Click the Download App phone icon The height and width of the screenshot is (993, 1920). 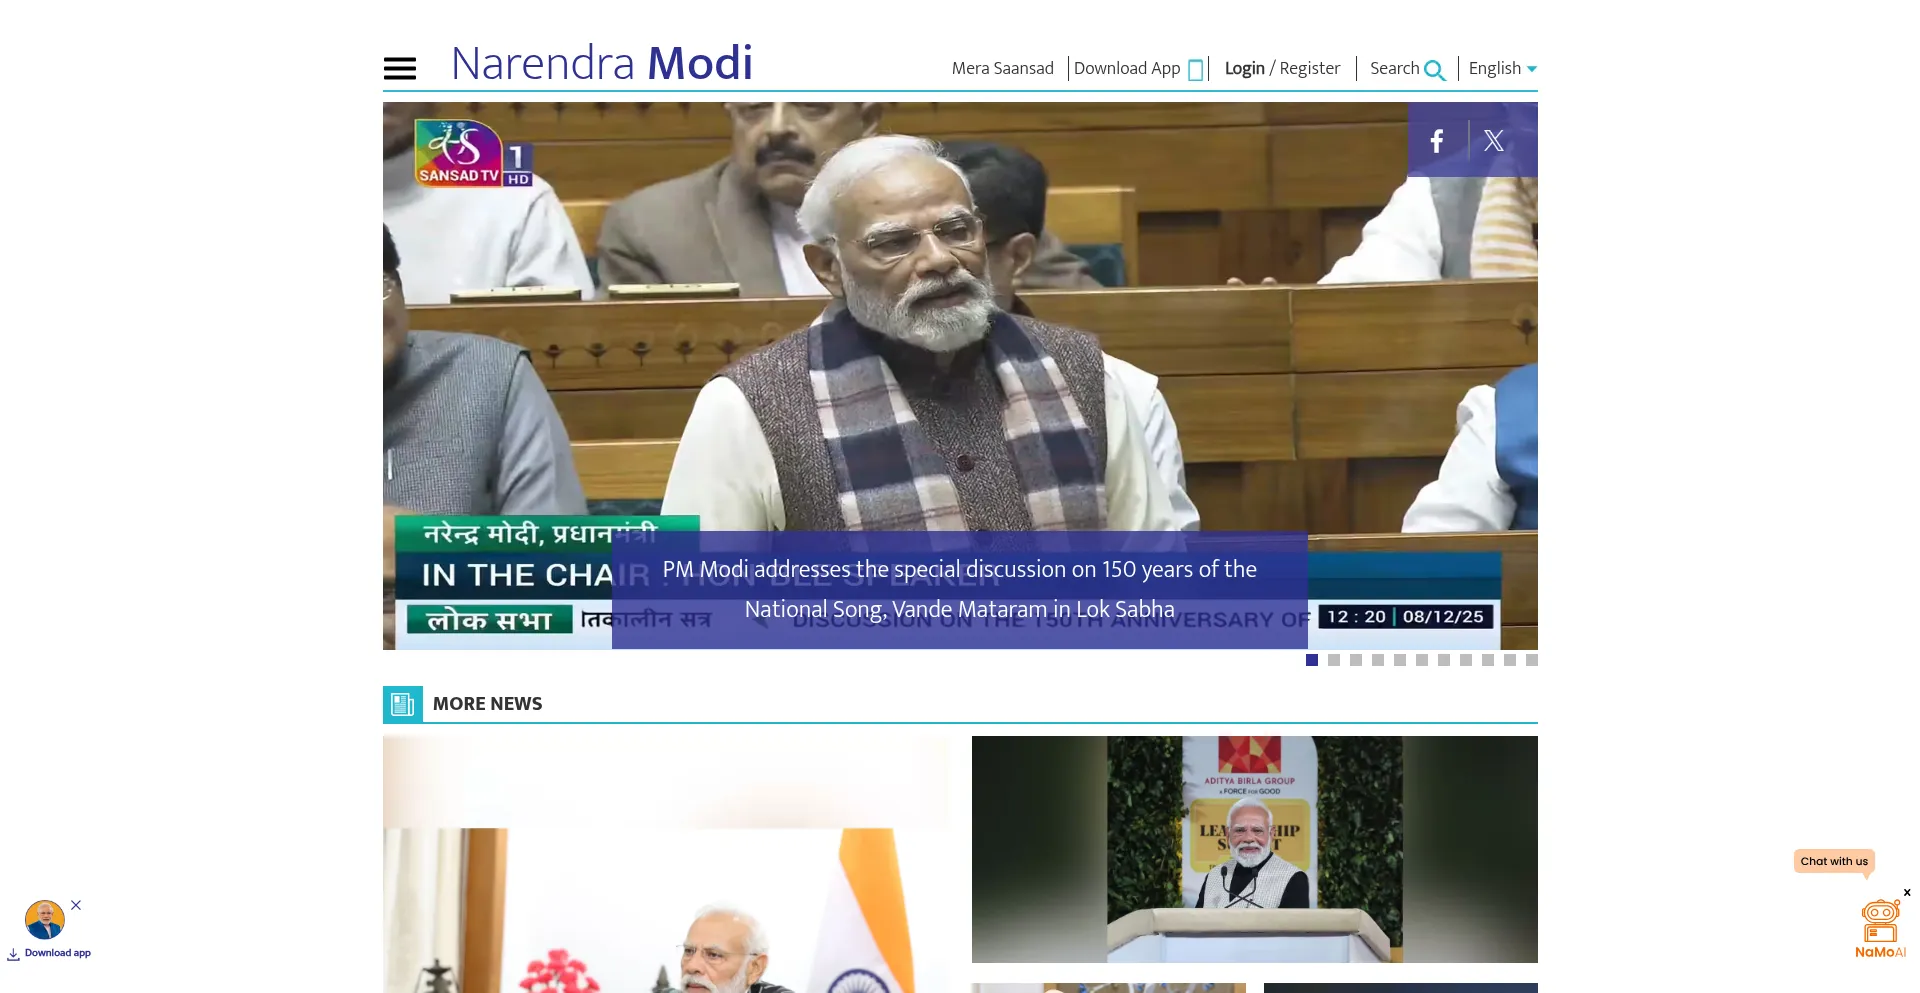coord(1195,70)
